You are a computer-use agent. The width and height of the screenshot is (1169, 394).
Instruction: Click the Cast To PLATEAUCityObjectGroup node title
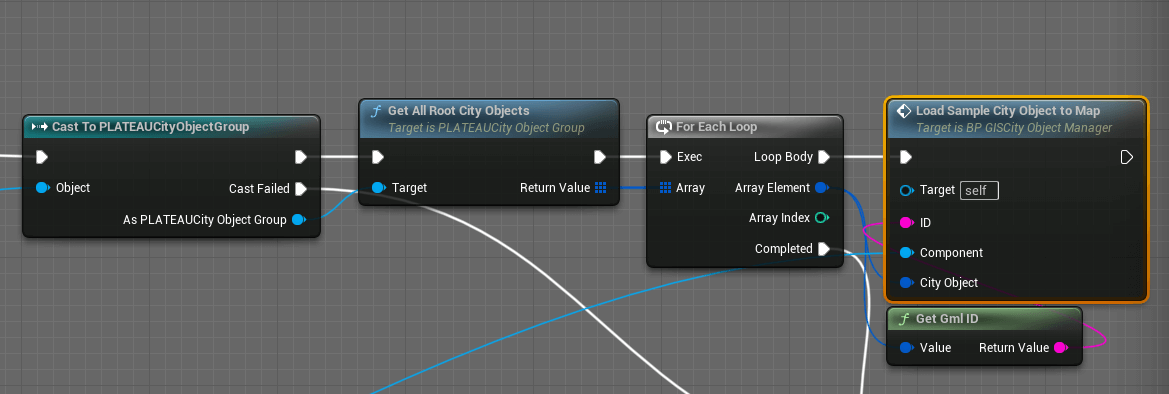click(150, 127)
